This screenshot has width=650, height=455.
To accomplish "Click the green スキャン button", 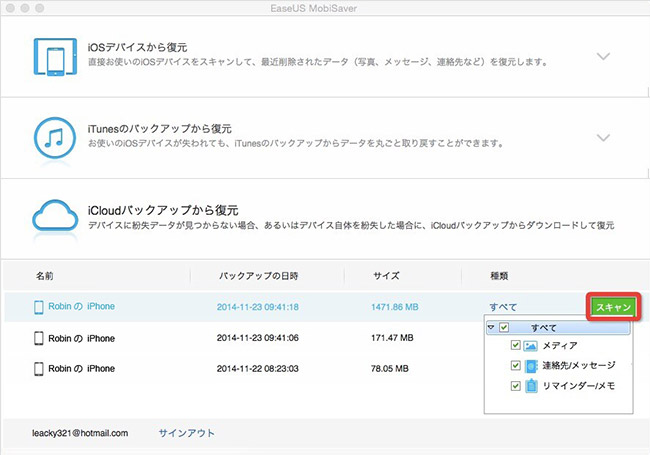I will (x=614, y=307).
